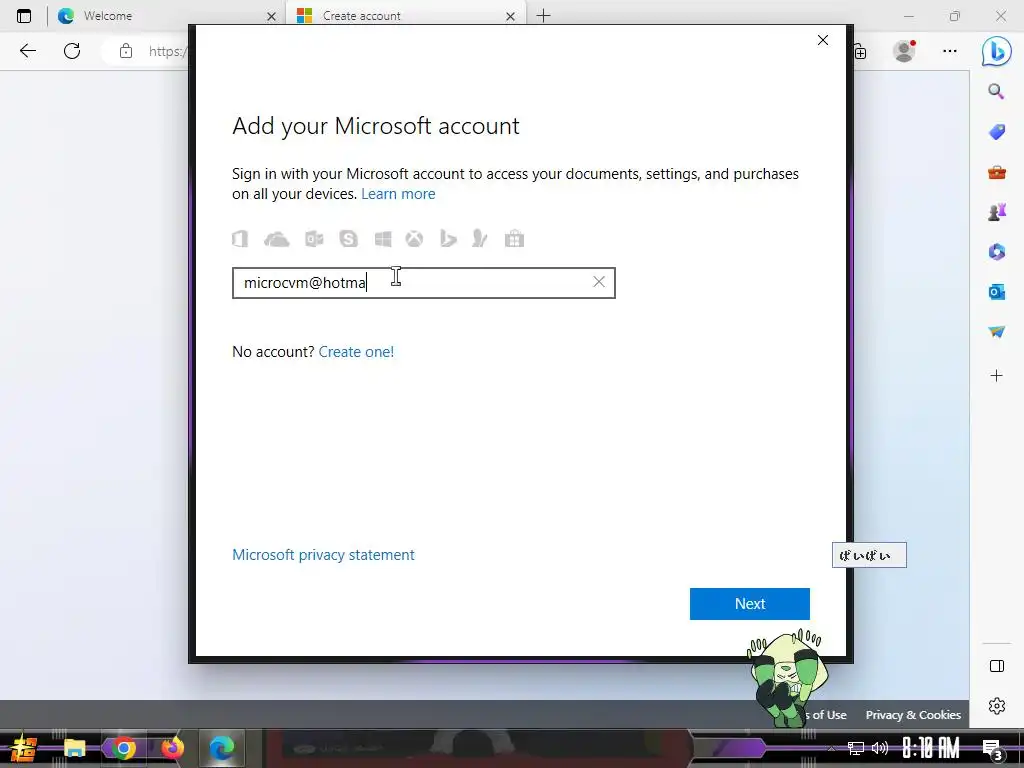
Task: Open the Start menu on the taskbar
Action: 24,748
